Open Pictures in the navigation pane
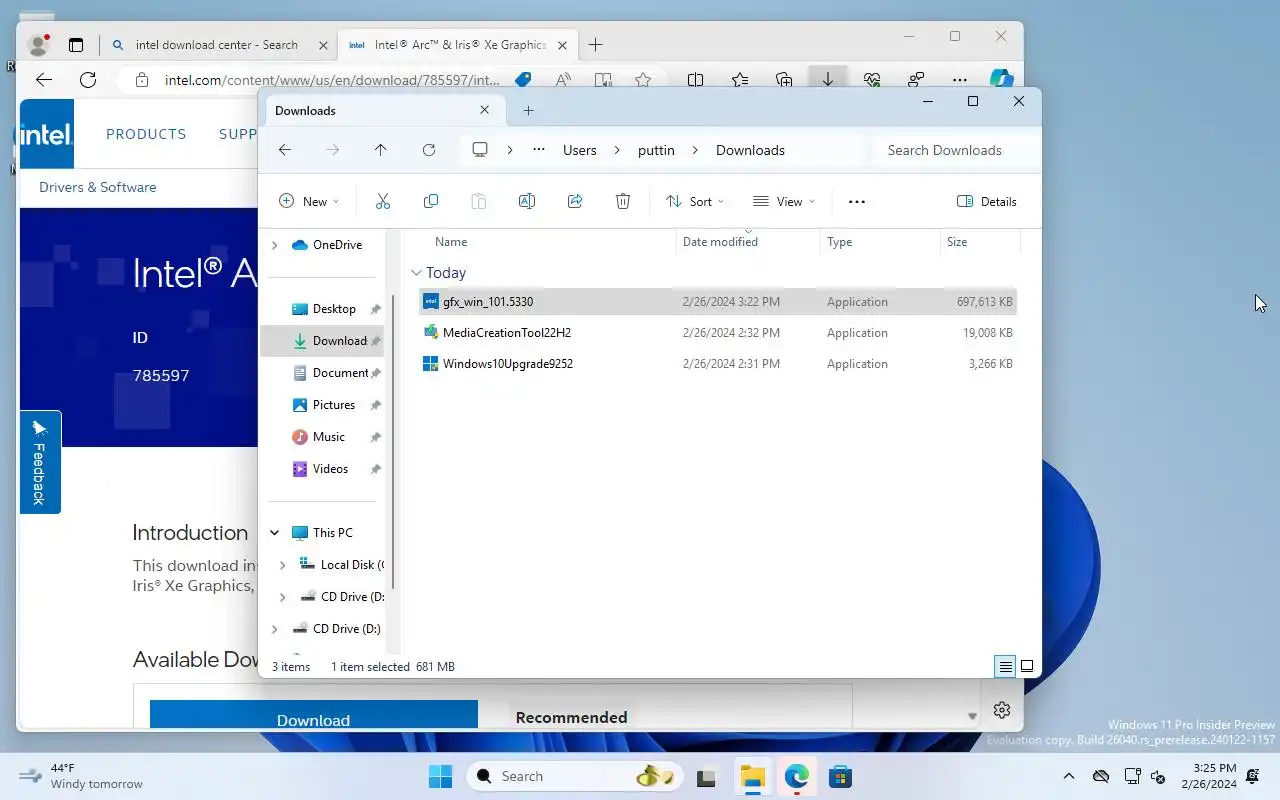Viewport: 1280px width, 800px height. (334, 405)
